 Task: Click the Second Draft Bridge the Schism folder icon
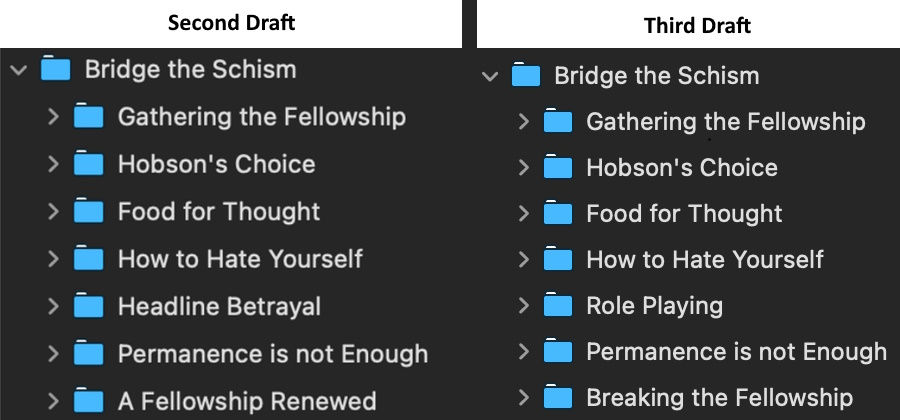click(x=56, y=69)
